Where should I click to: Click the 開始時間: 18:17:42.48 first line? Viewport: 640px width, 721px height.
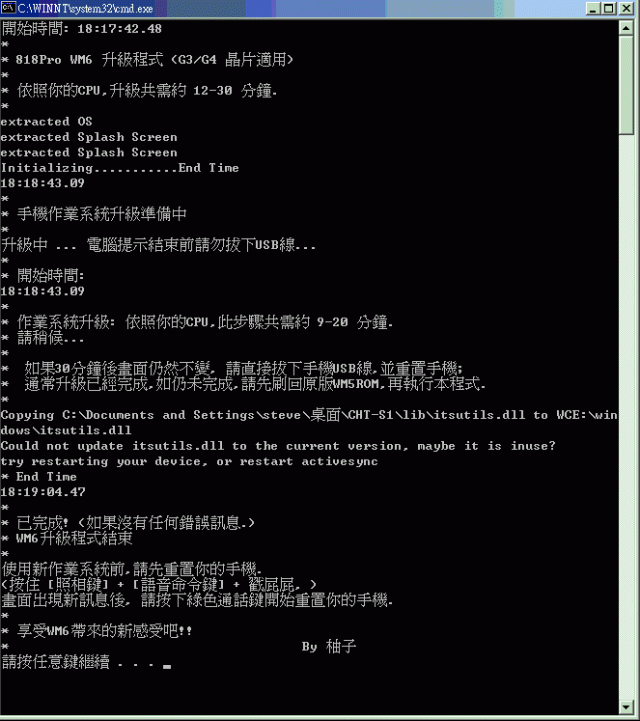[82, 29]
